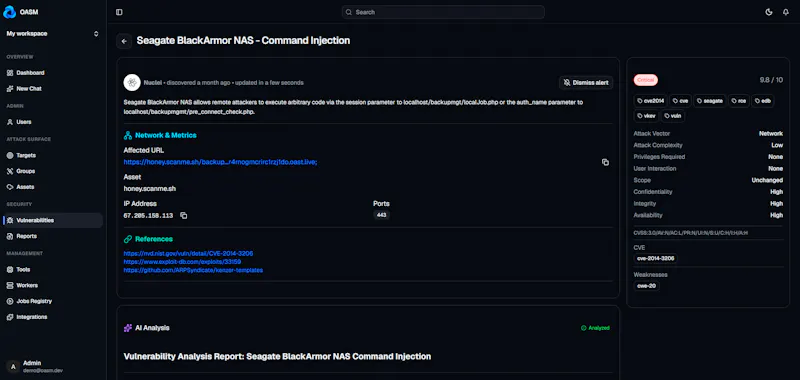Open New Chat in sidebar
The image size is (800, 380).
pos(52,89)
